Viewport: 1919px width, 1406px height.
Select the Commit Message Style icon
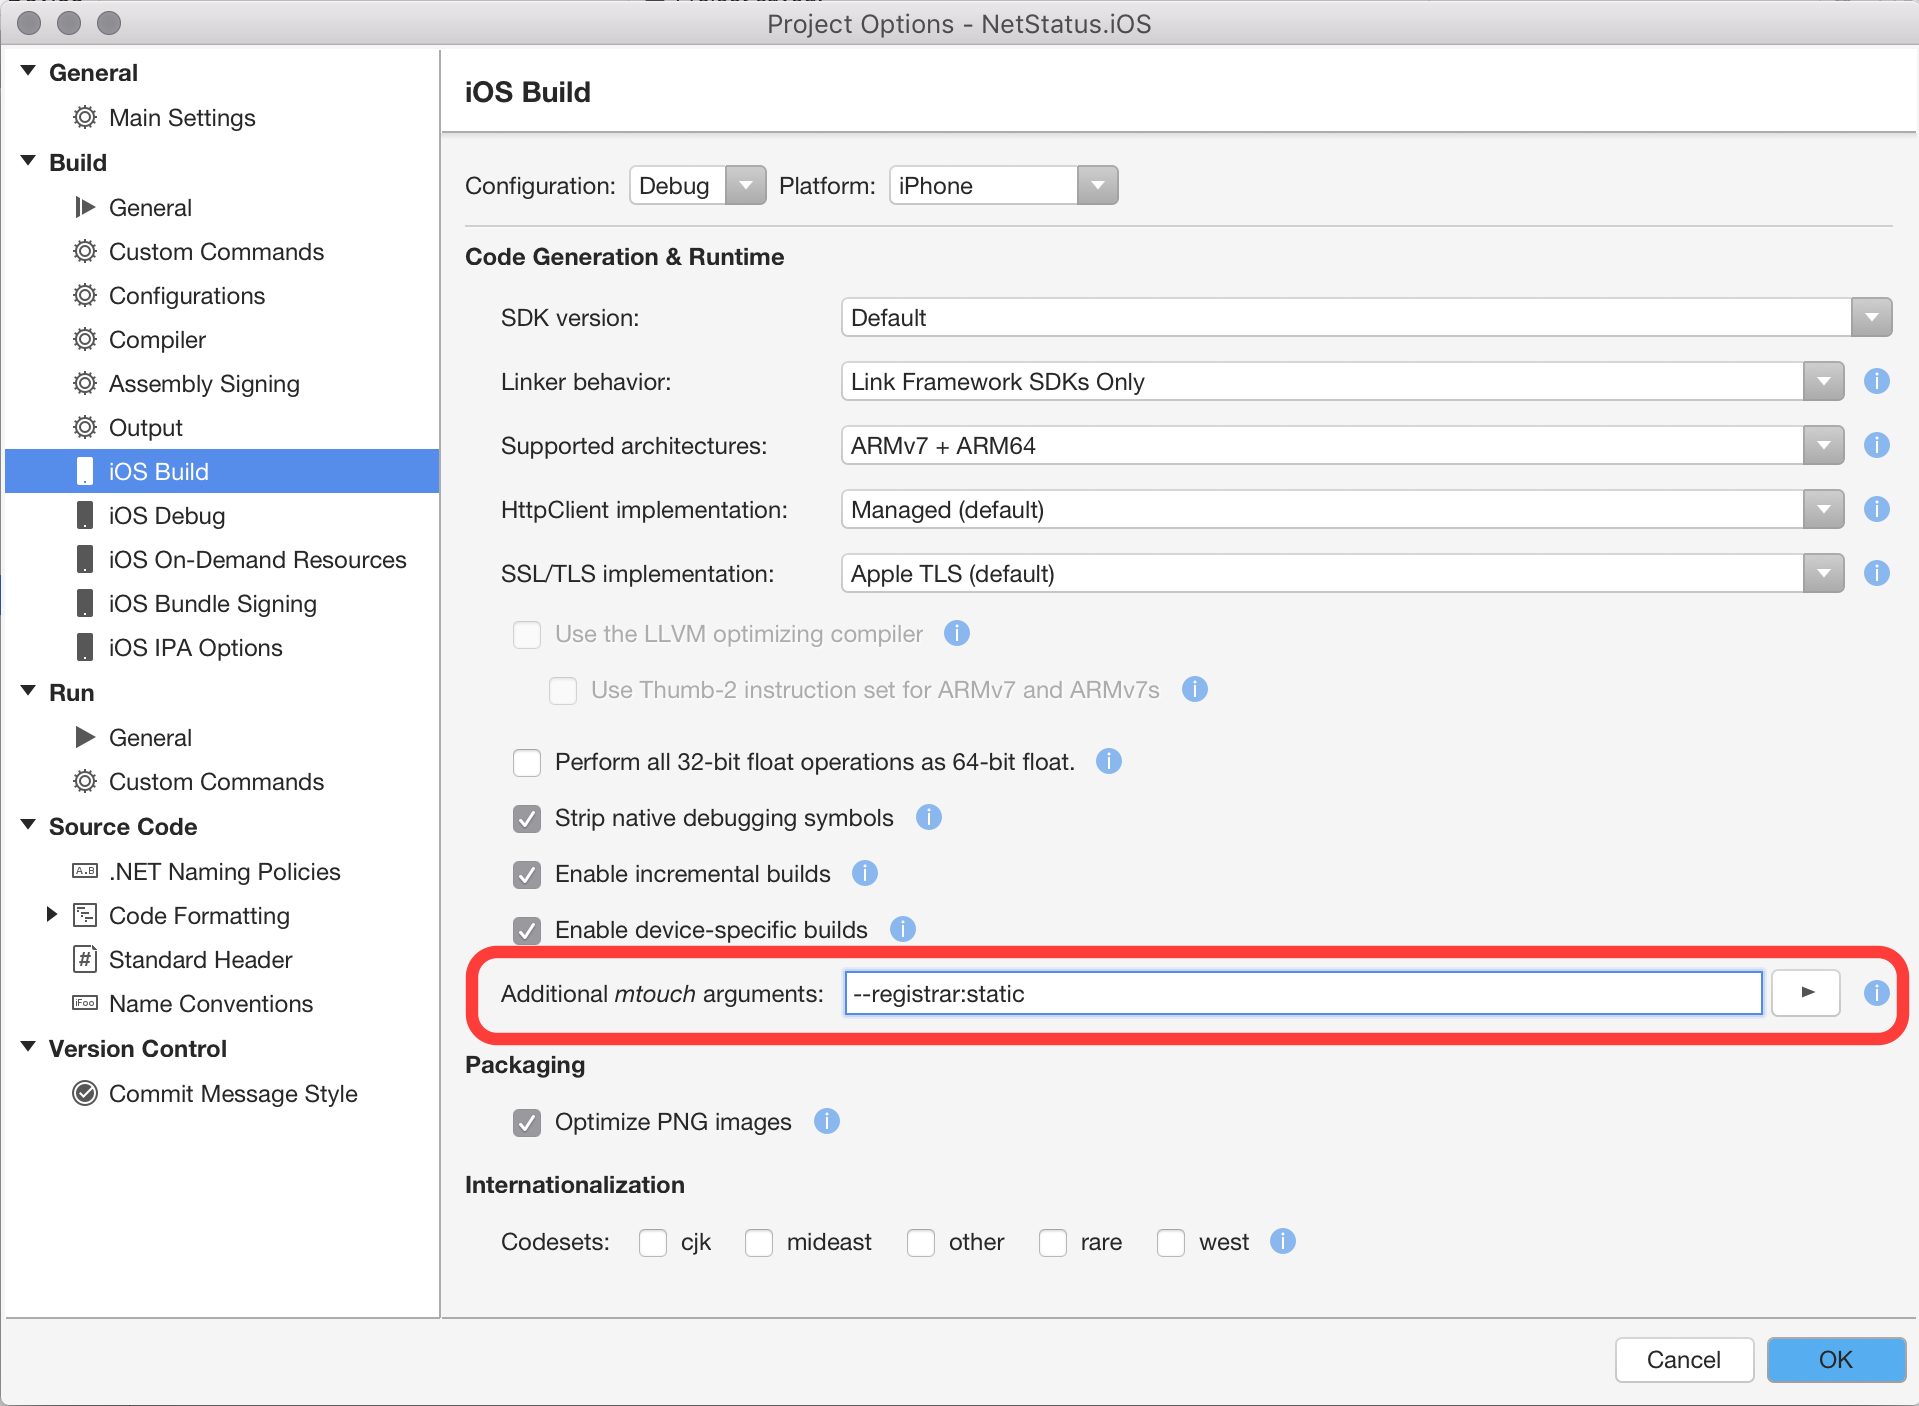point(85,1093)
